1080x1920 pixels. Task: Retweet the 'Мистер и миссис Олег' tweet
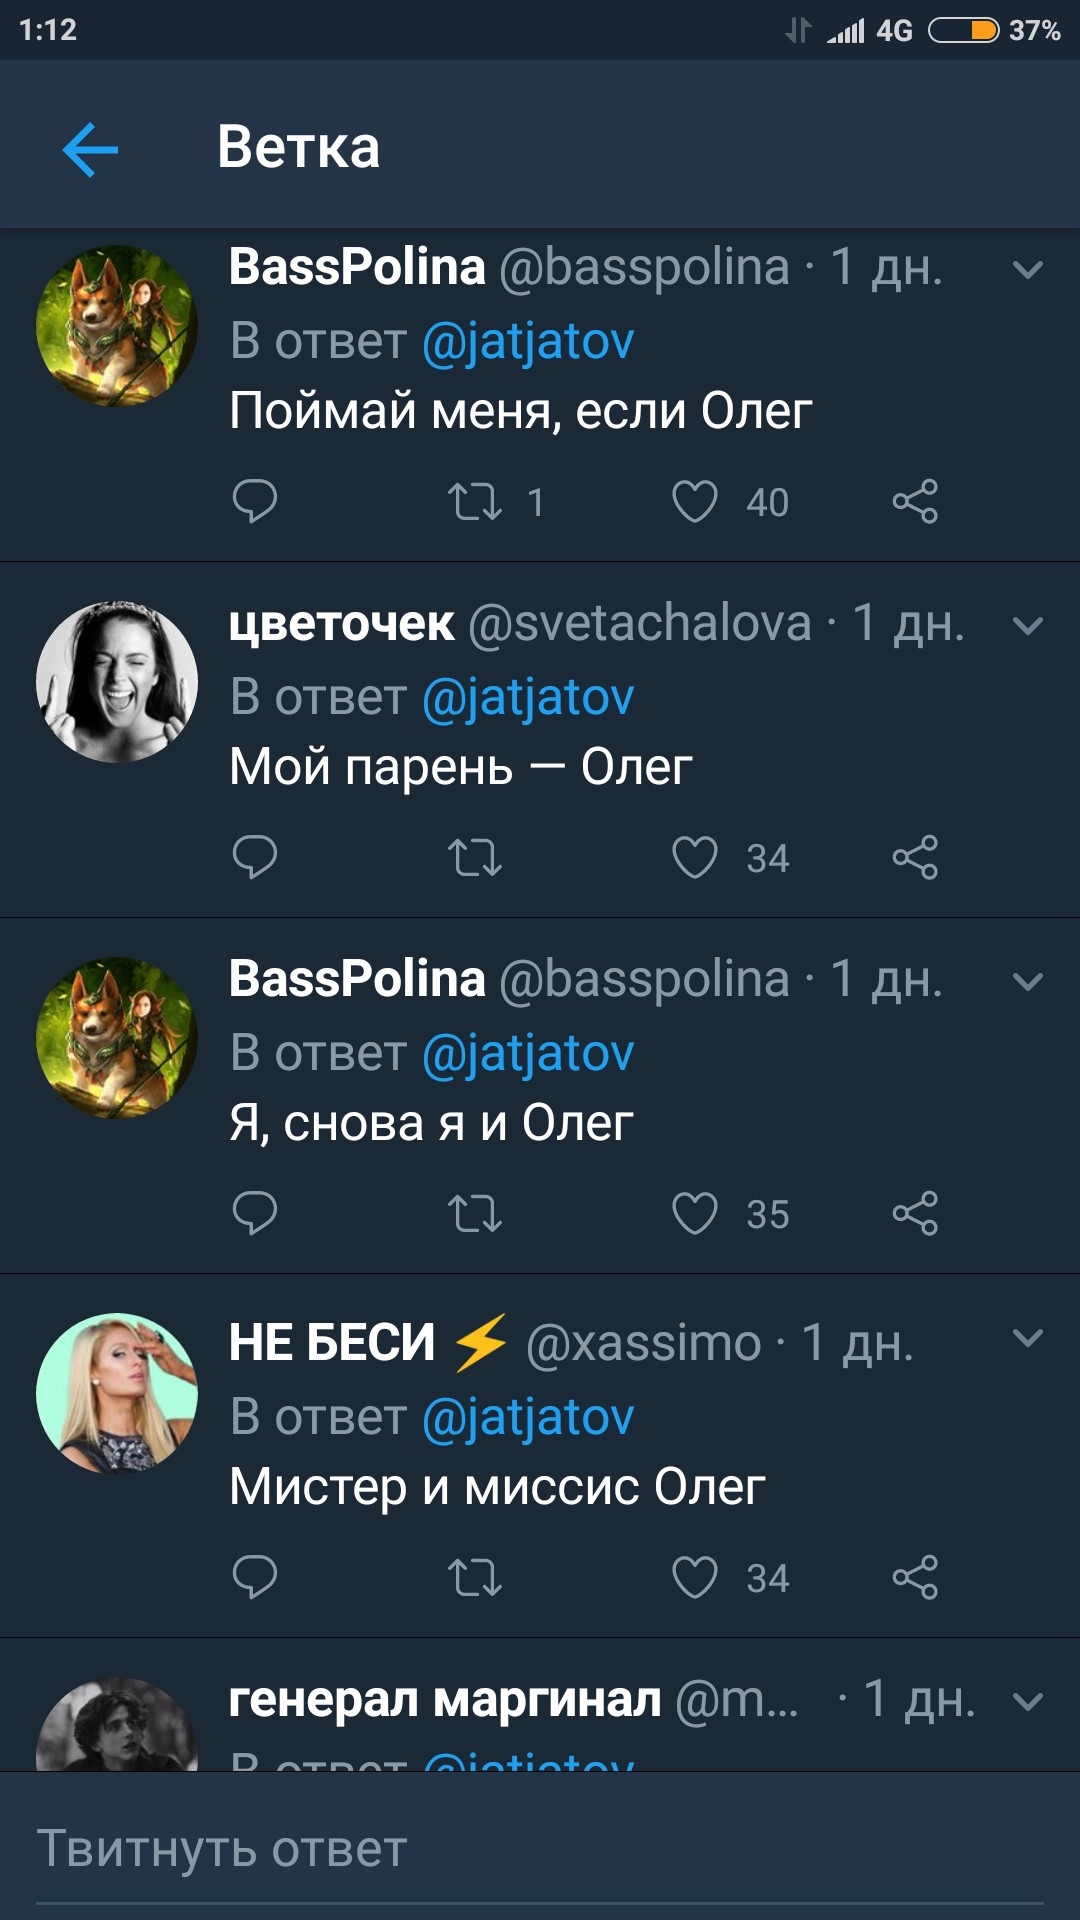tap(474, 1577)
